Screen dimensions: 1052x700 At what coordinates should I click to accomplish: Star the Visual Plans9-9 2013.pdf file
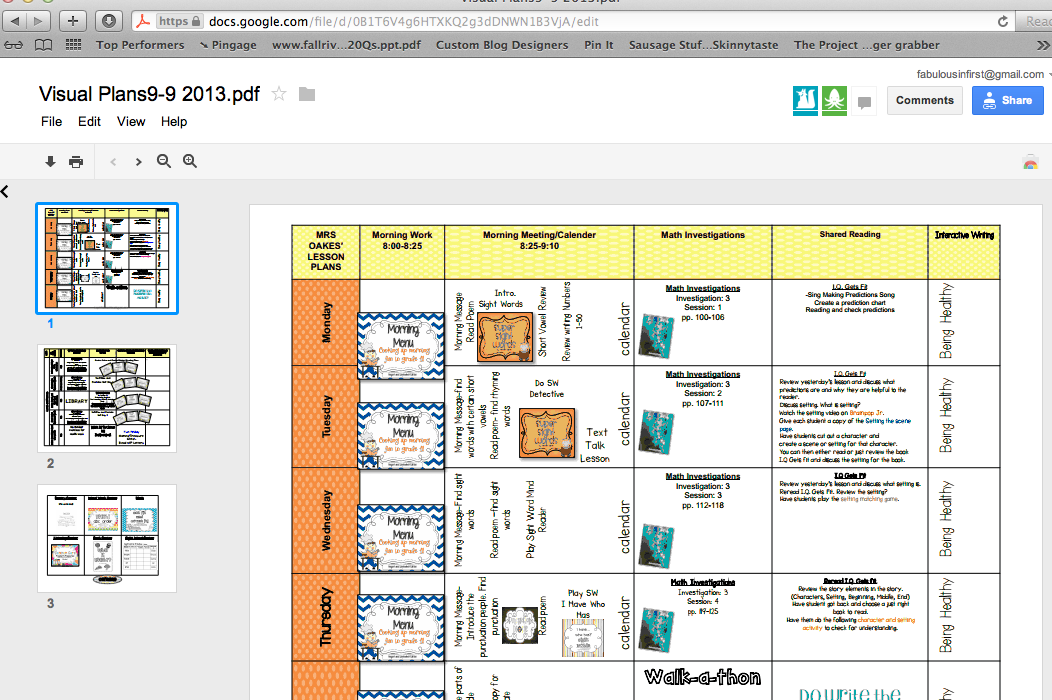click(x=279, y=94)
